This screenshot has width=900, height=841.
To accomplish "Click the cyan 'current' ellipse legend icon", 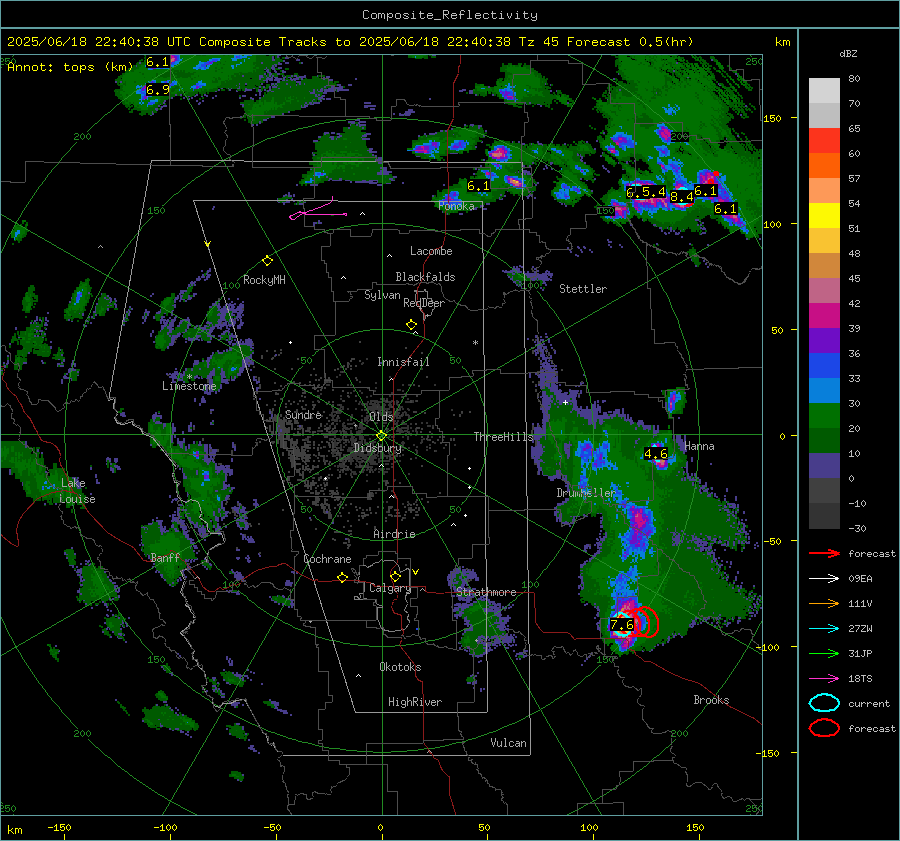I will click(x=824, y=703).
